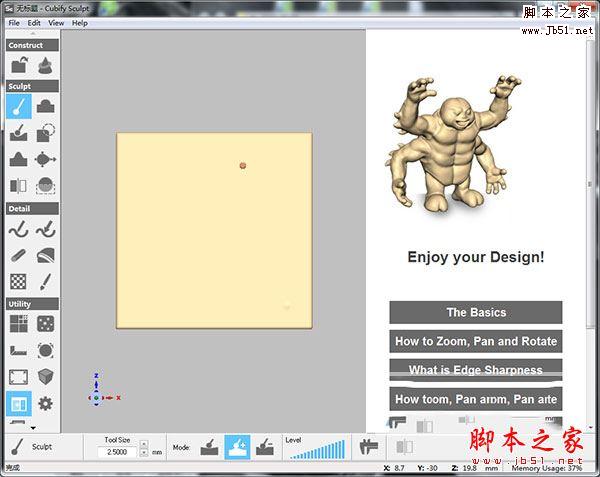This screenshot has height=477, width=600.
Task: Select the cone shape Construct tool
Action: (46, 65)
